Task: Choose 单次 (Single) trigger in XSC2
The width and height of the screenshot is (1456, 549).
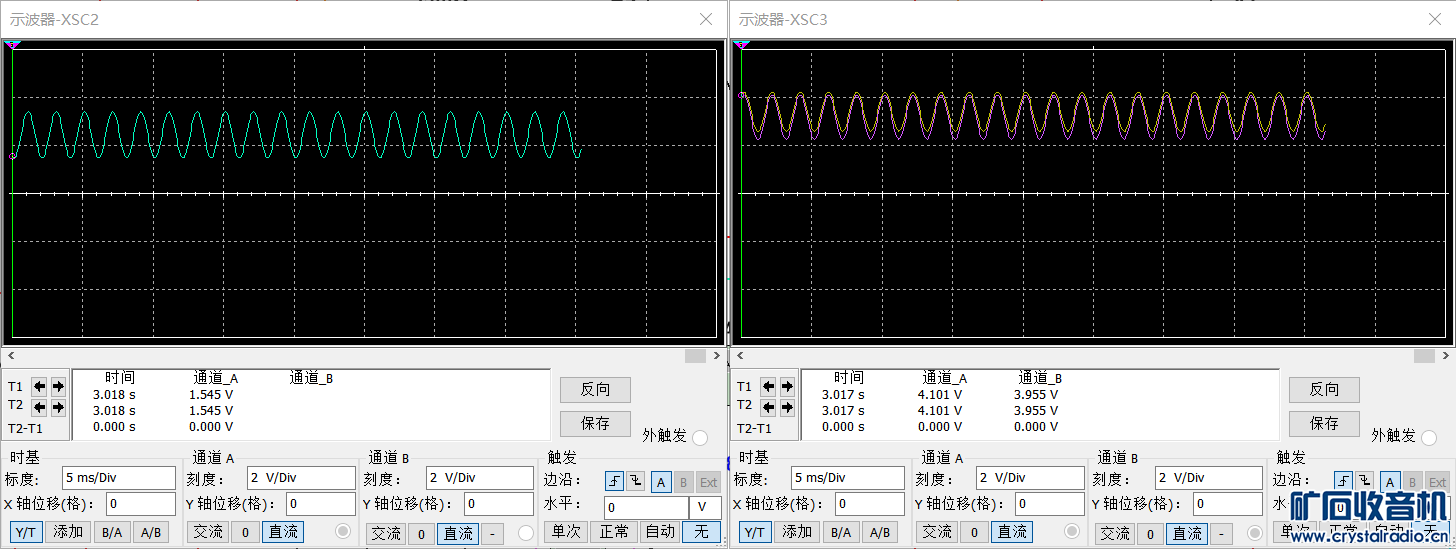Action: 565,532
